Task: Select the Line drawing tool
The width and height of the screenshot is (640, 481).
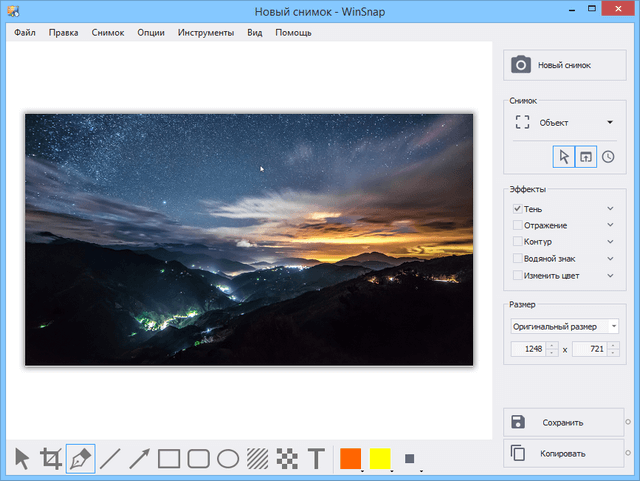Action: click(110, 459)
